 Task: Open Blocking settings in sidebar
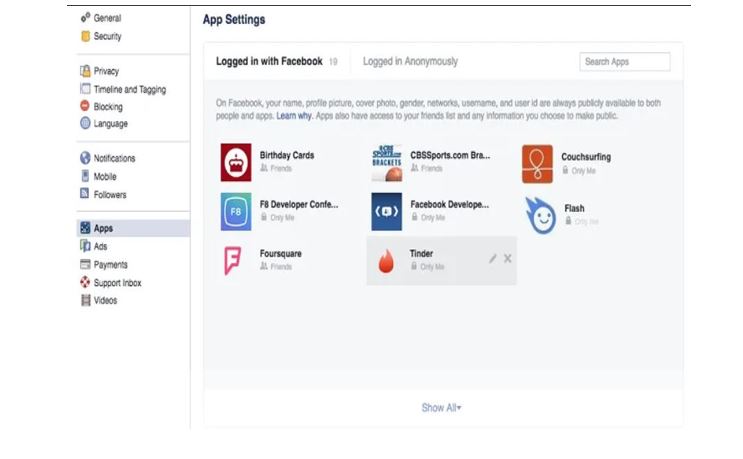click(x=108, y=106)
